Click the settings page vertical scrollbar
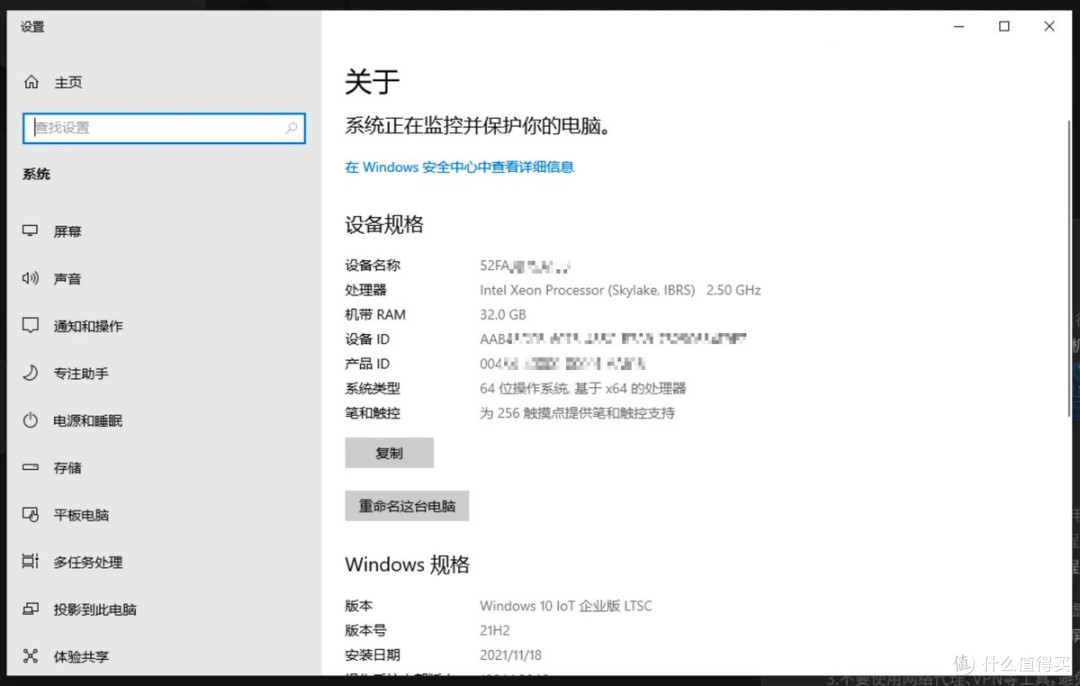Screen dimensions: 1080x686 coord(1068,269)
